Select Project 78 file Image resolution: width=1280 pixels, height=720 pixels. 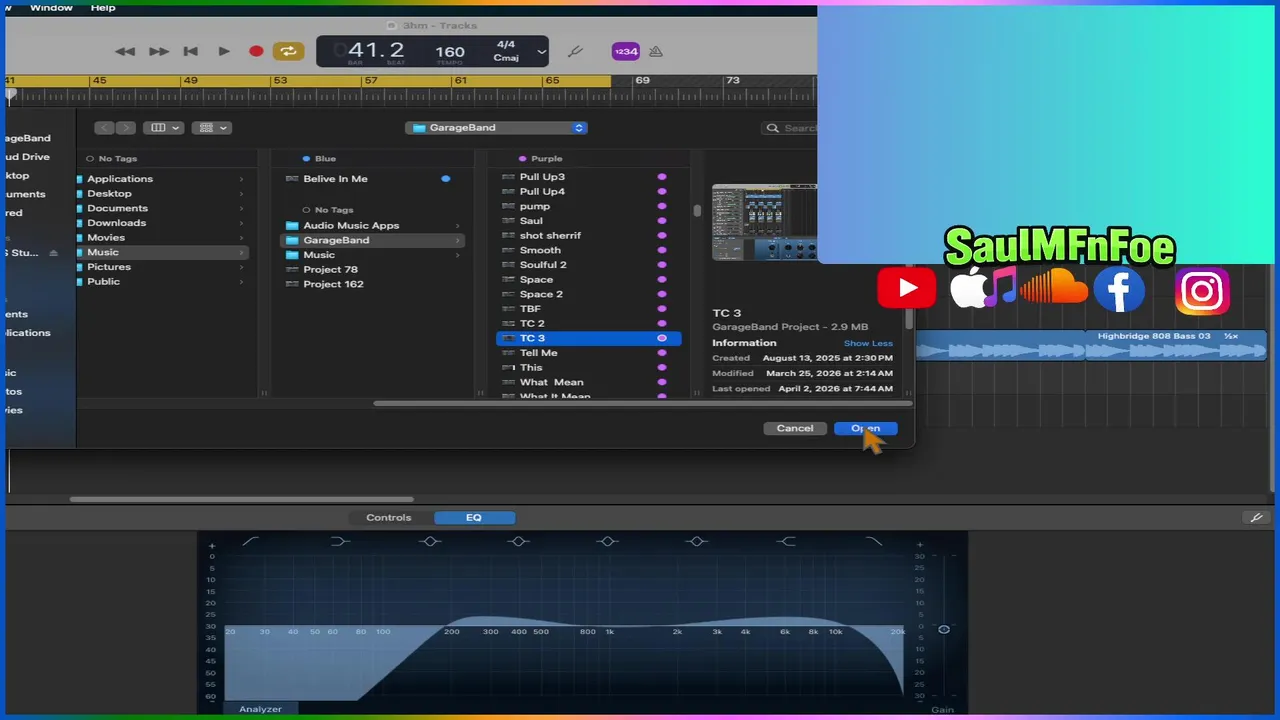pos(330,270)
